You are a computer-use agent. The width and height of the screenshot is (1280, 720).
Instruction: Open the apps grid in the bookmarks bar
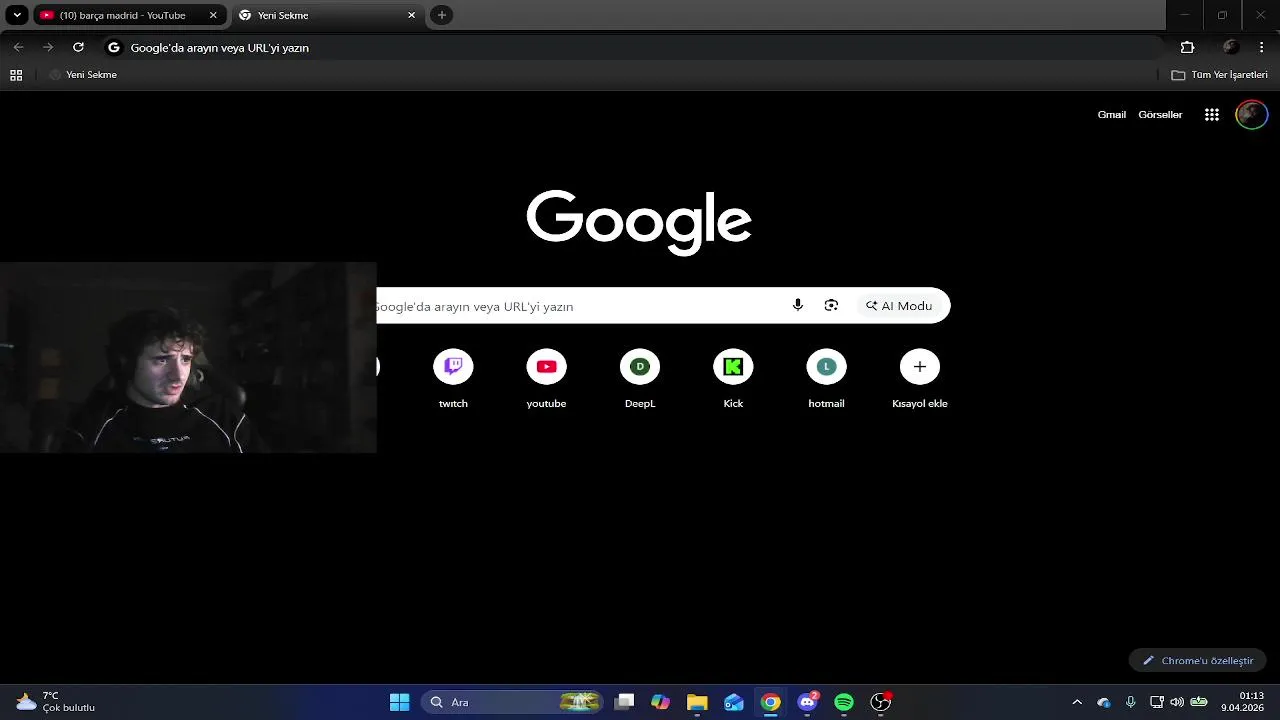pos(16,75)
